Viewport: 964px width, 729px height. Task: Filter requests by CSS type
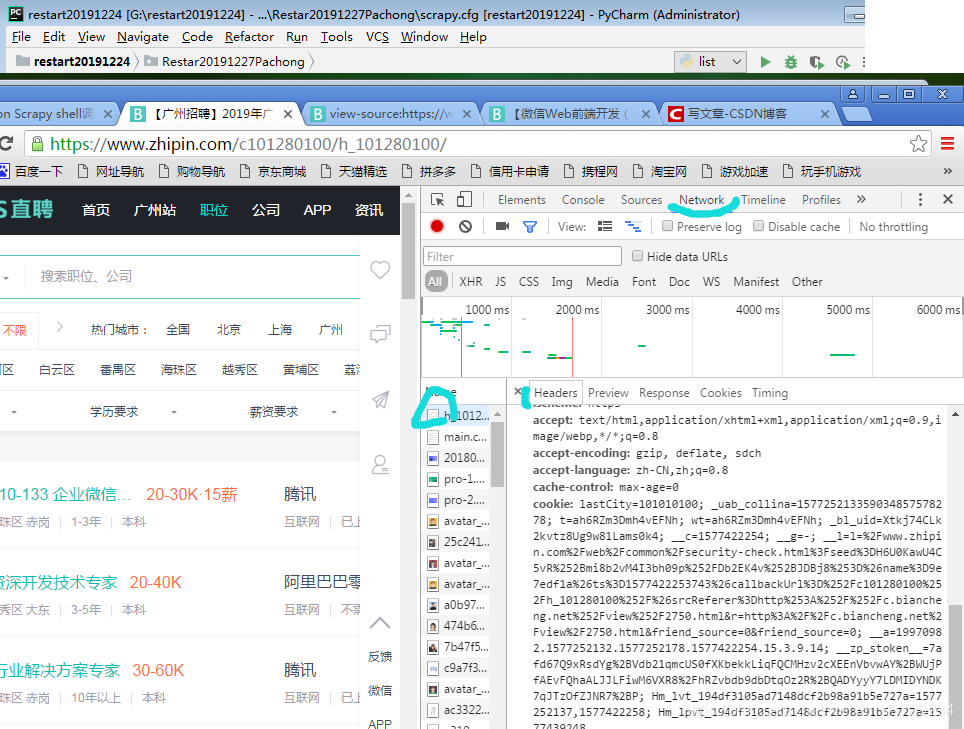point(529,282)
